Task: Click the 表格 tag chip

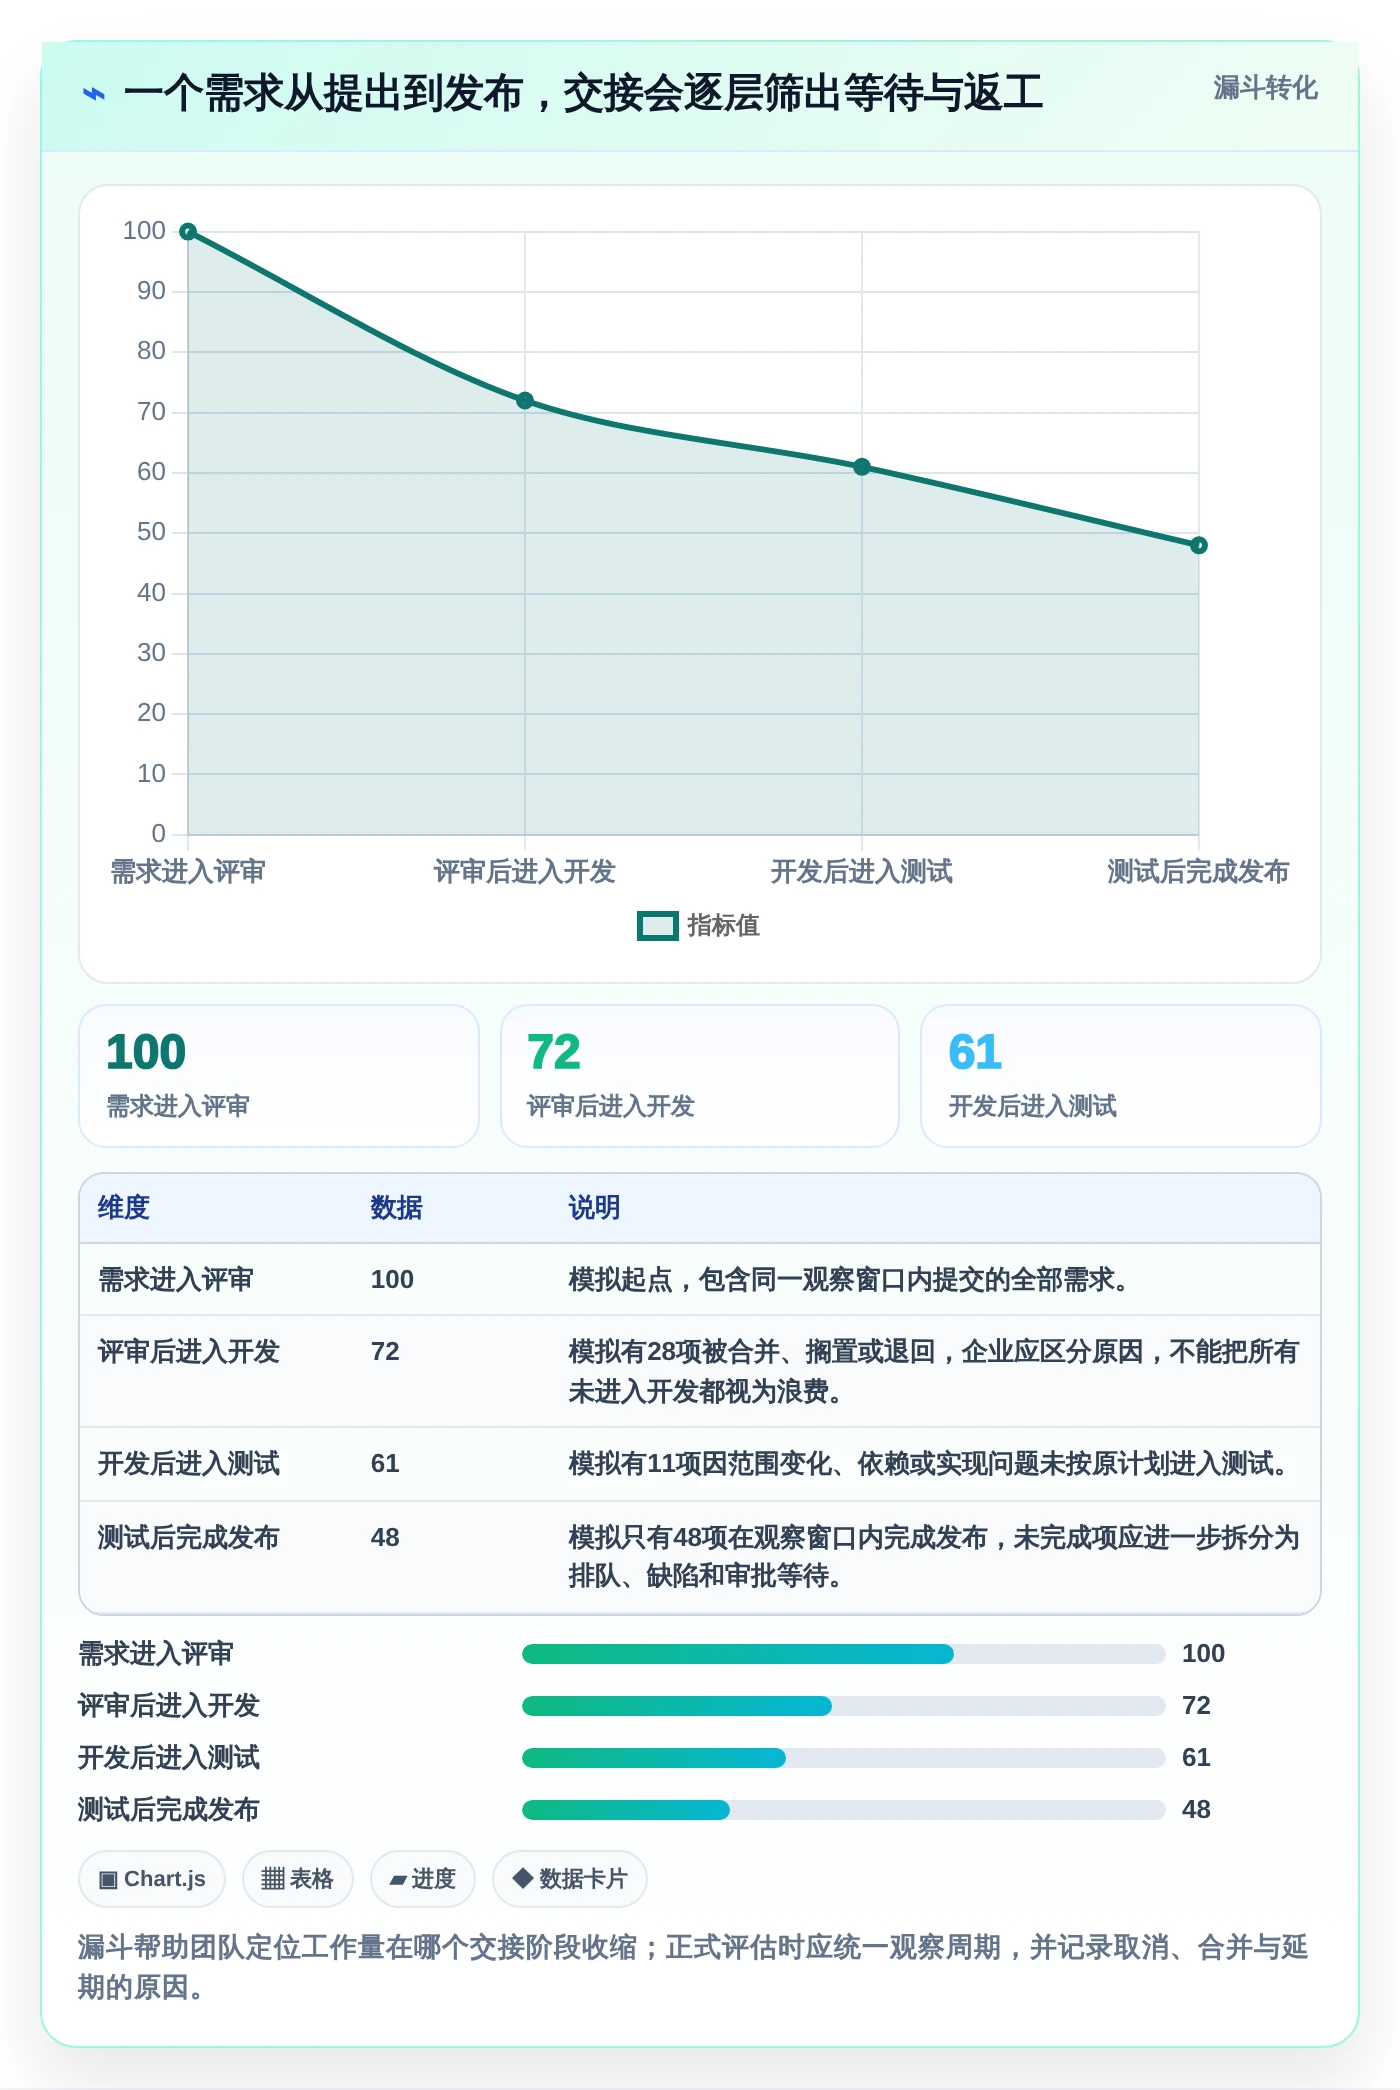Action: (297, 1879)
